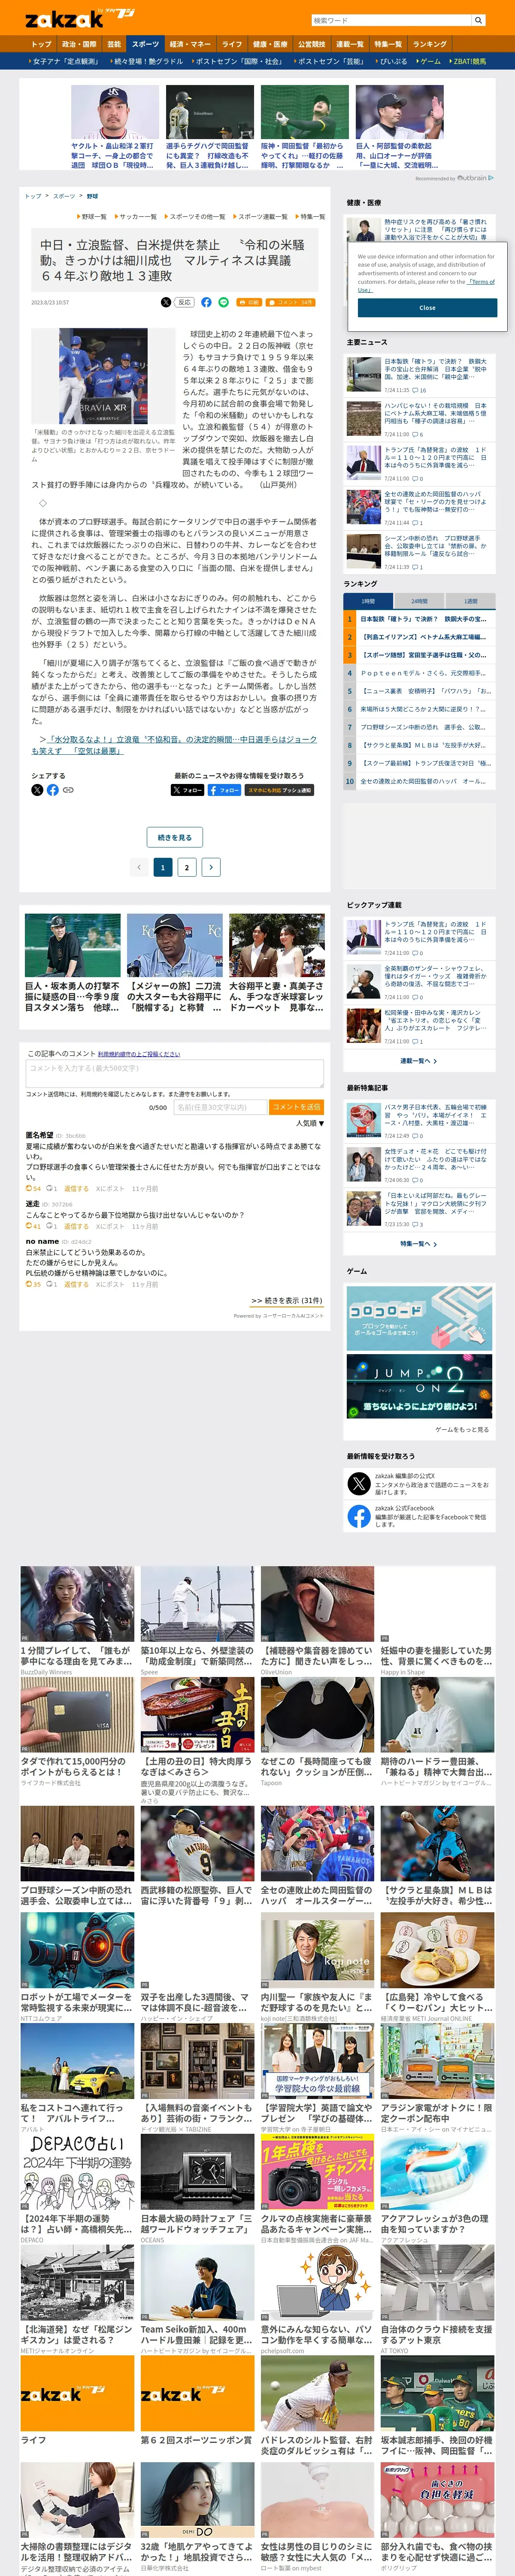The height and width of the screenshot is (2576, 515).
Task: Open the ライフ navigation tab
Action: 232,44
